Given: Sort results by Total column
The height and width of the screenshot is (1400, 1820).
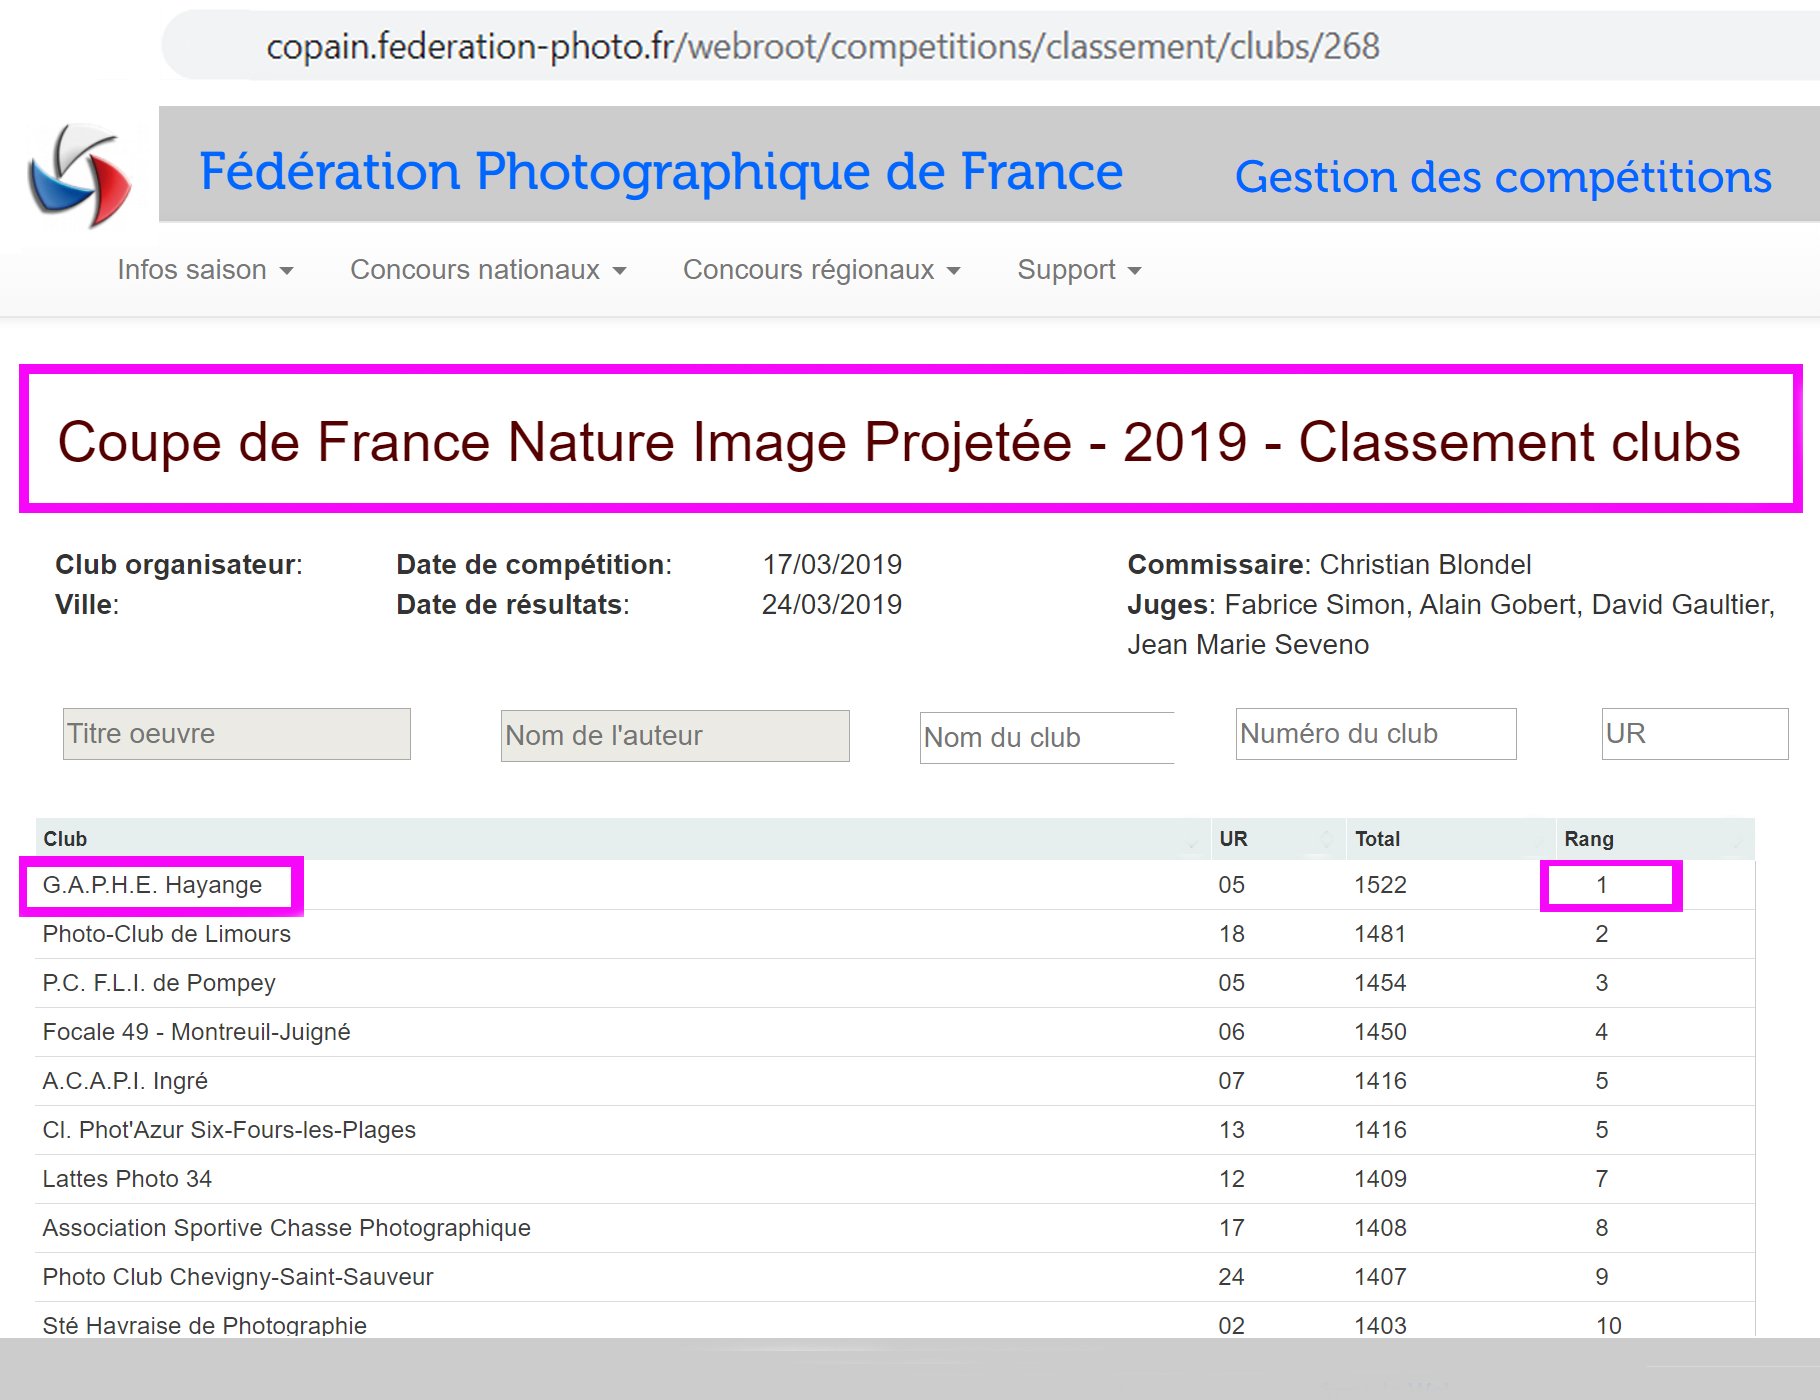Looking at the screenshot, I should pos(1377,839).
